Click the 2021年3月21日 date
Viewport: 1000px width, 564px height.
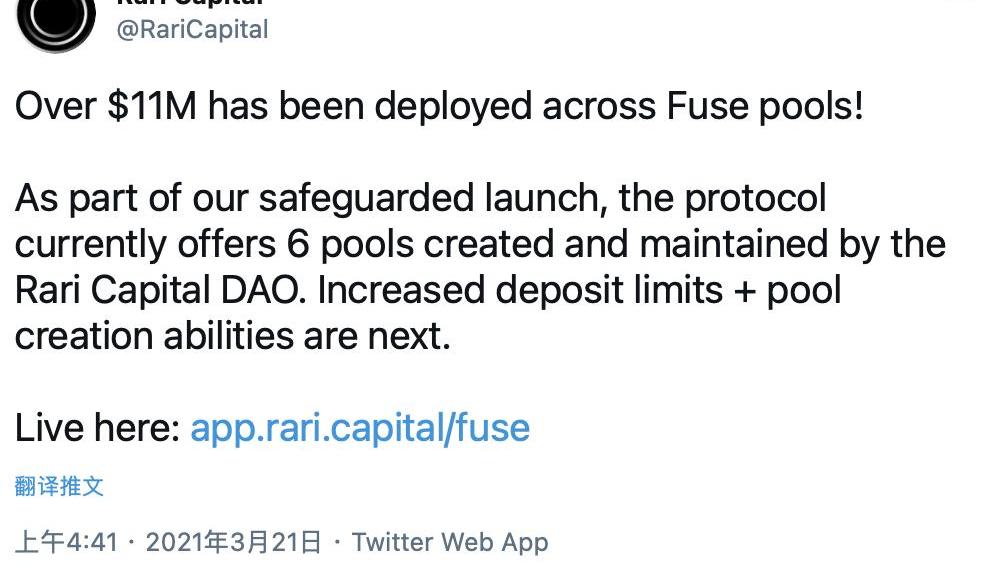click(x=233, y=542)
